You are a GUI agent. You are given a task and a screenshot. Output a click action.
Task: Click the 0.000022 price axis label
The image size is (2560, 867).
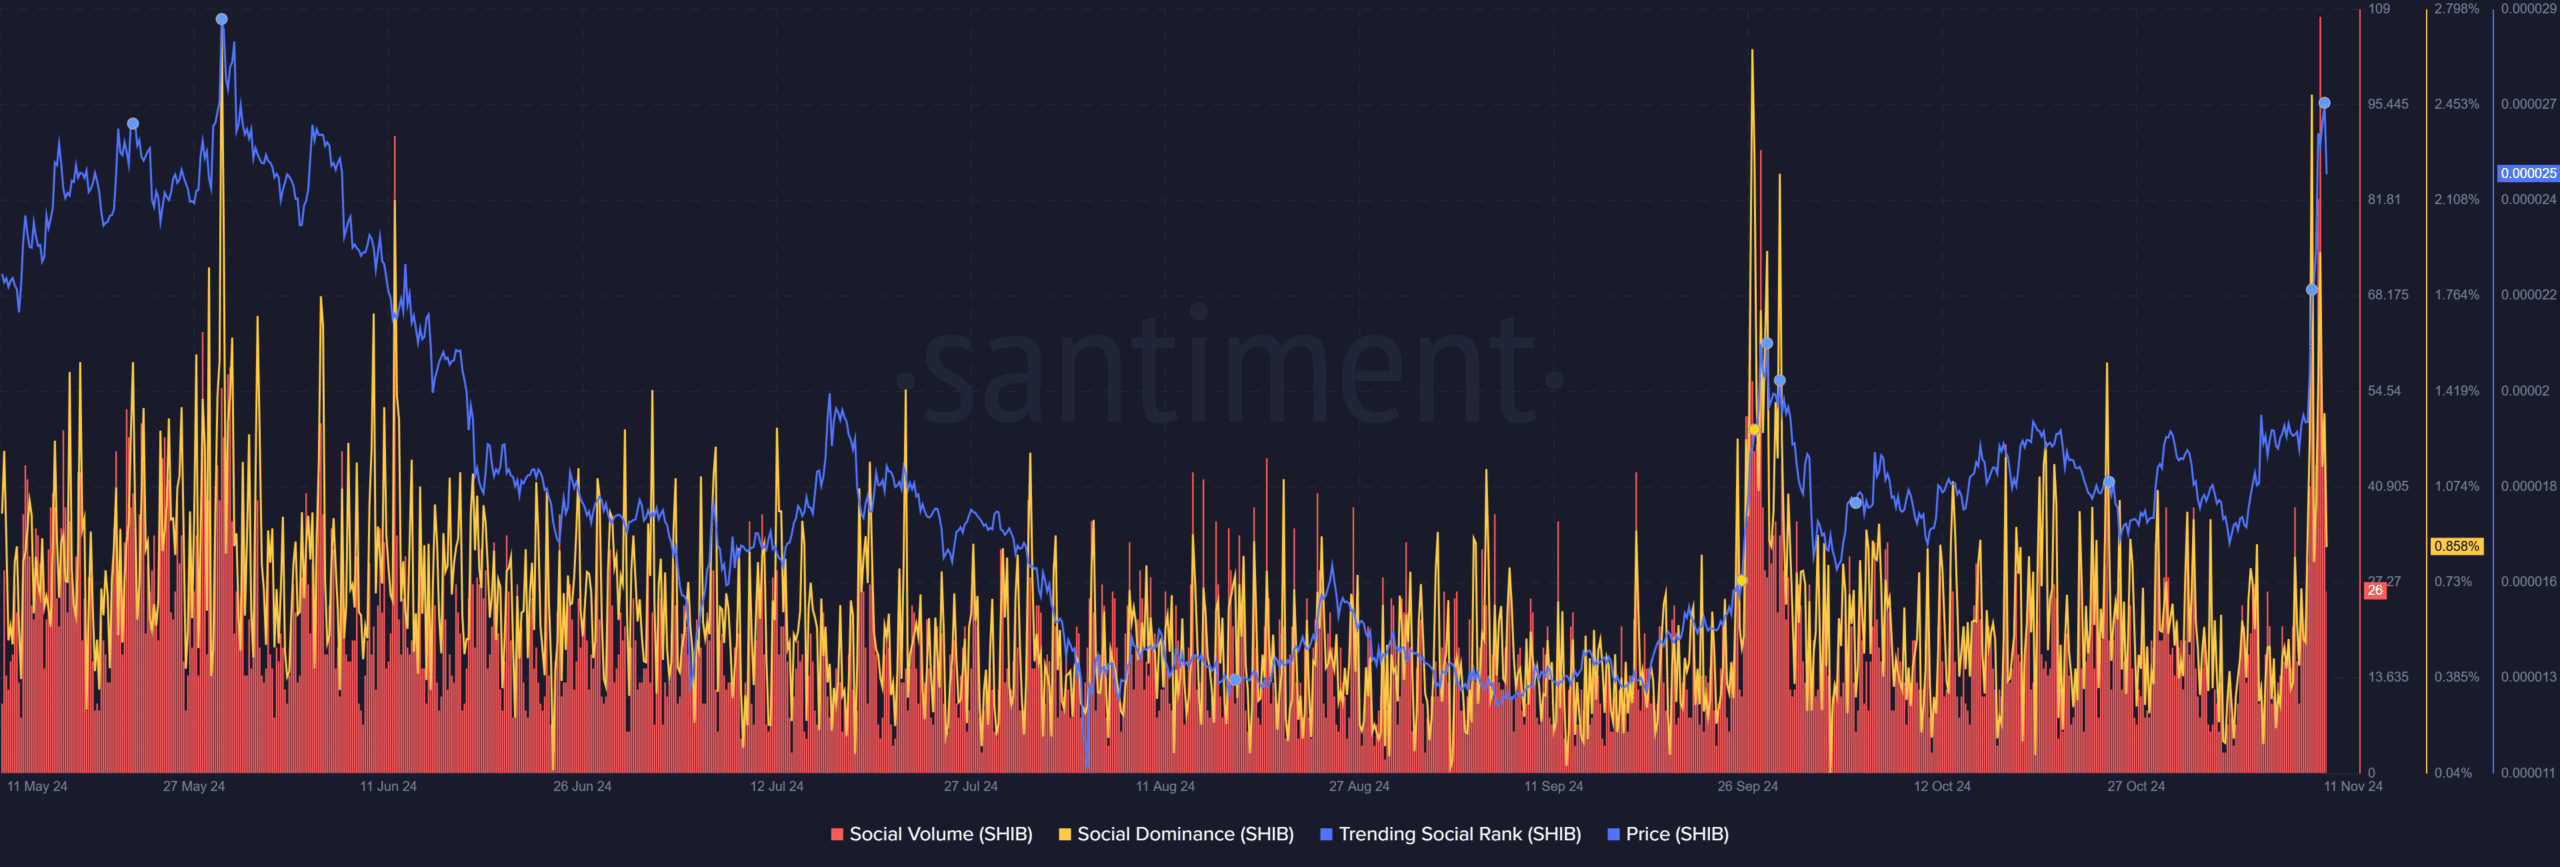click(2528, 295)
